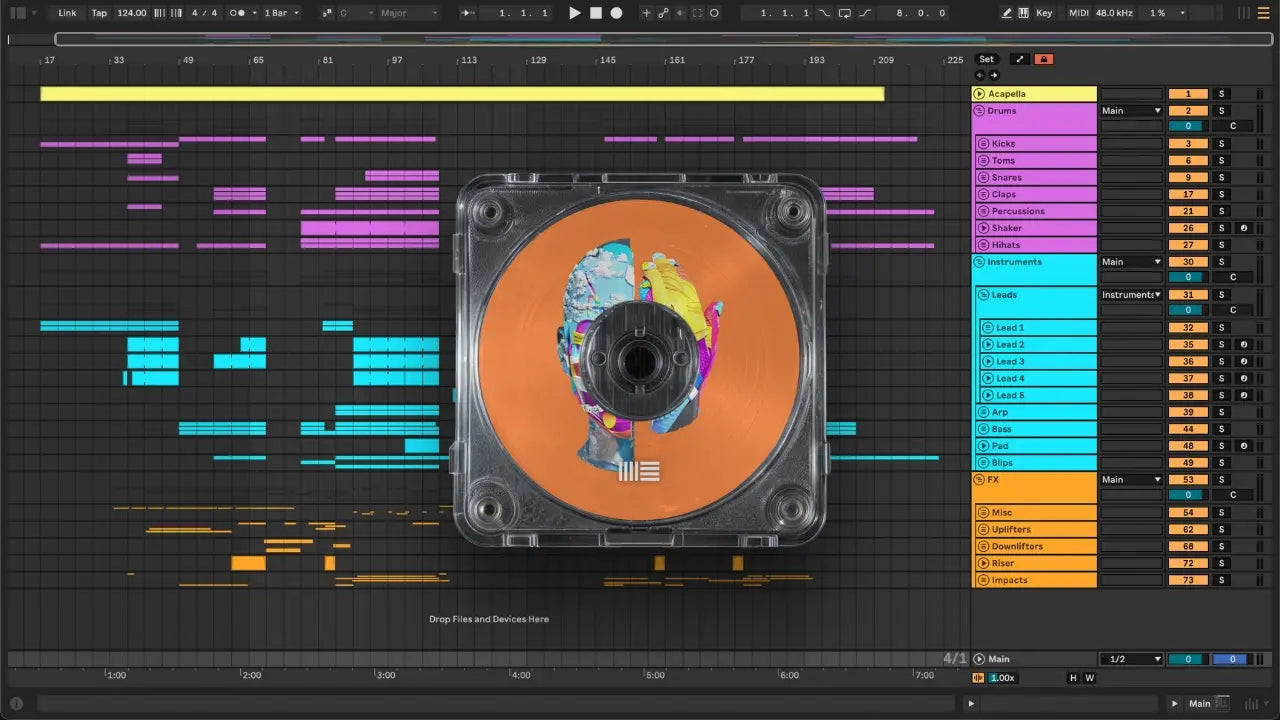Click the 48.0 kHz sample rate display

[x=1116, y=13]
